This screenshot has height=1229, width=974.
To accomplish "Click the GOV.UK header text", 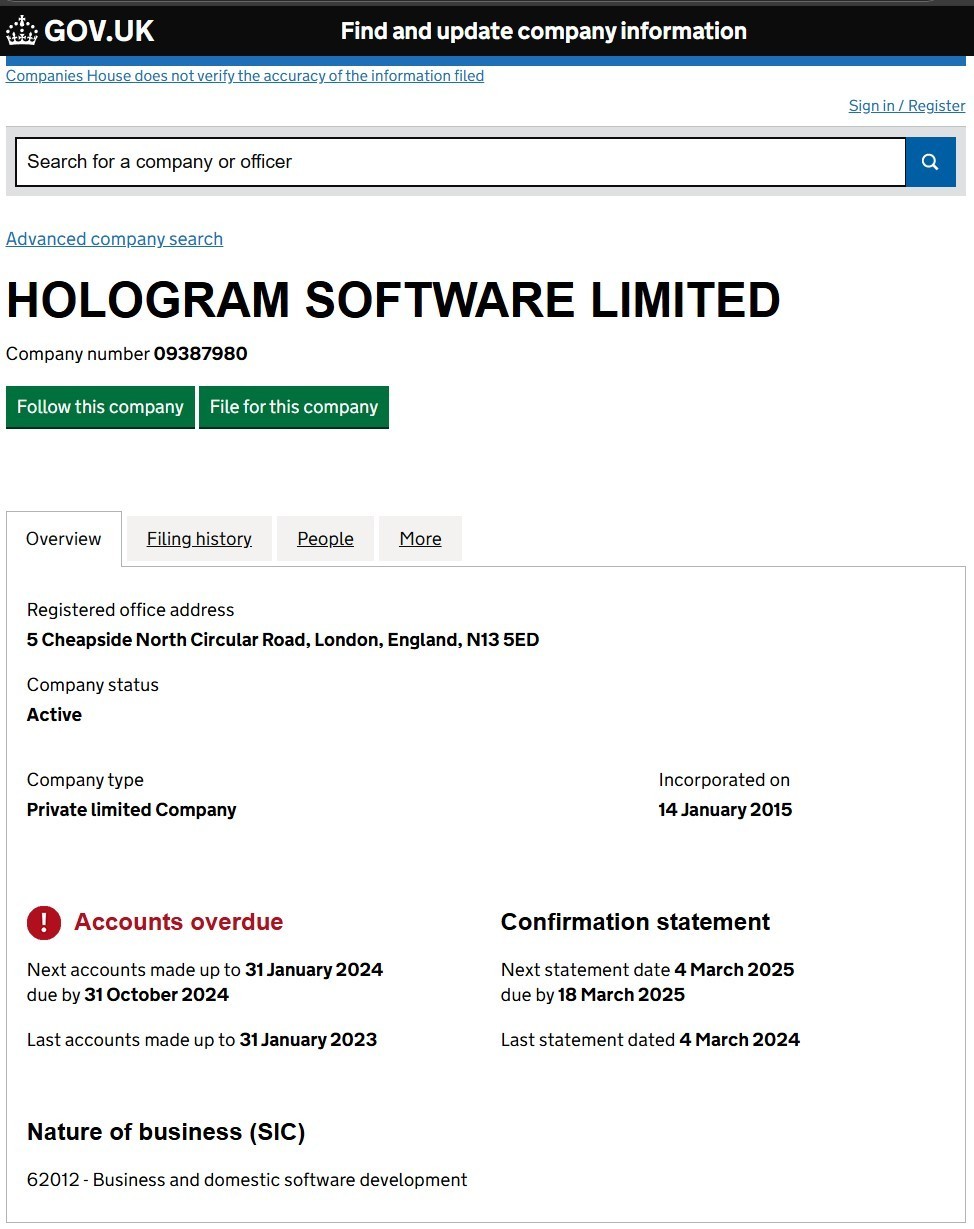I will (99, 31).
